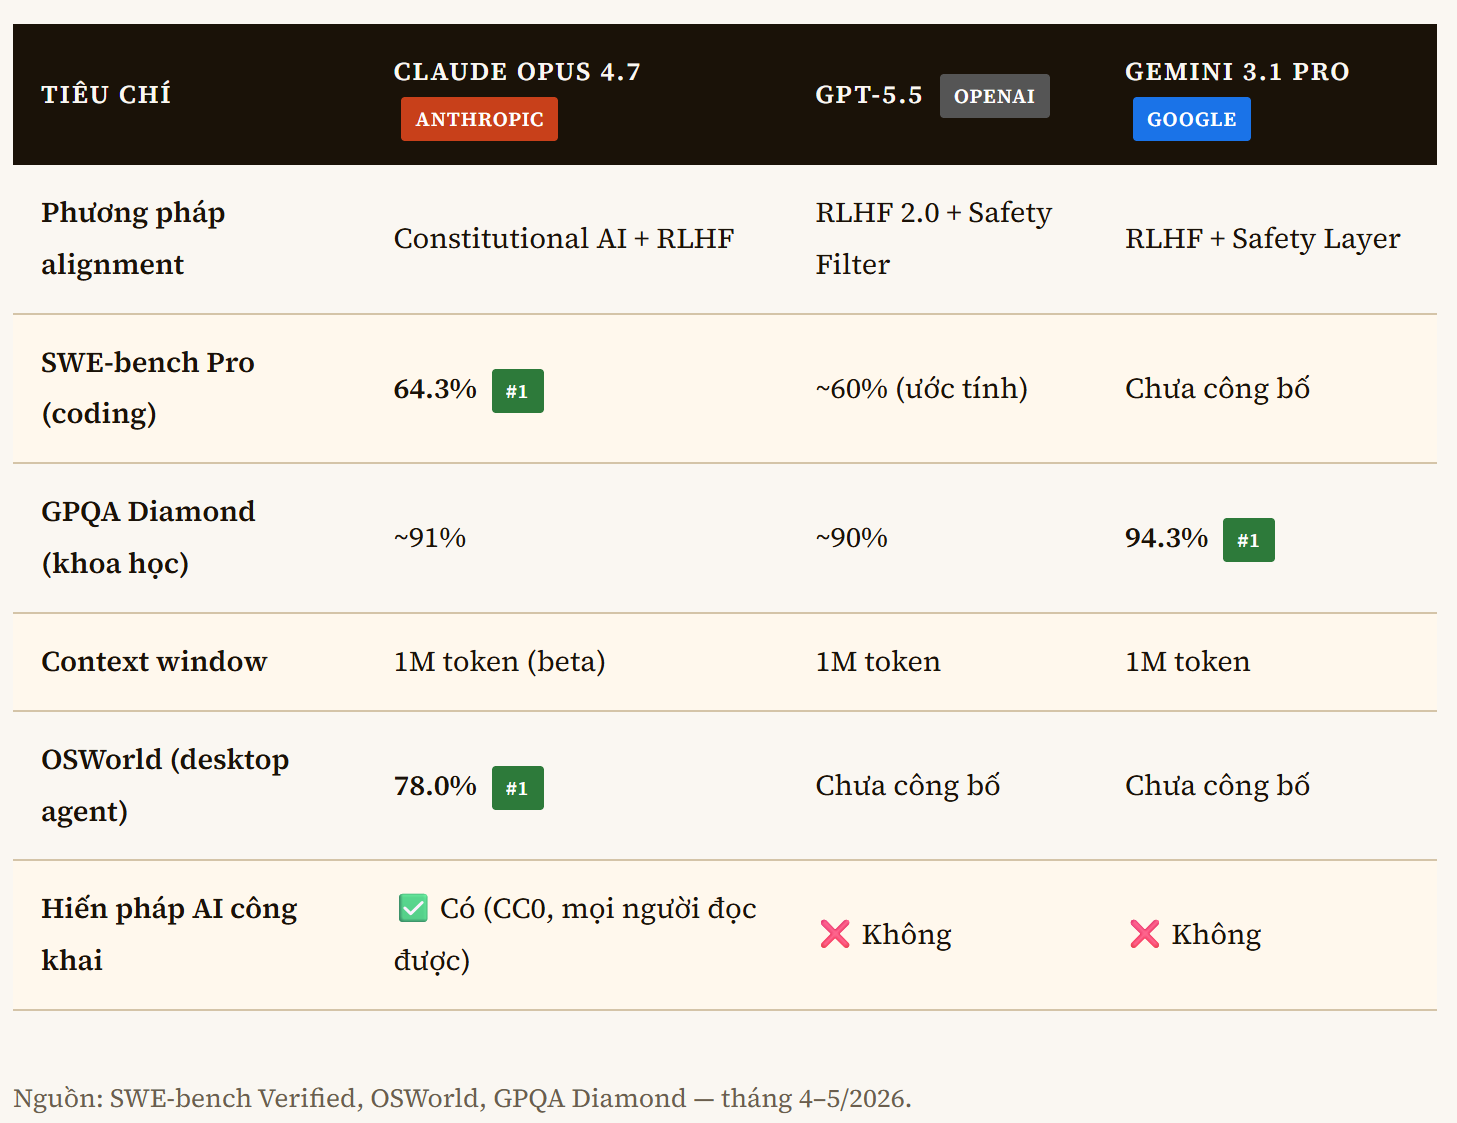Click the 'Phương pháp alignment' row label

click(x=133, y=239)
